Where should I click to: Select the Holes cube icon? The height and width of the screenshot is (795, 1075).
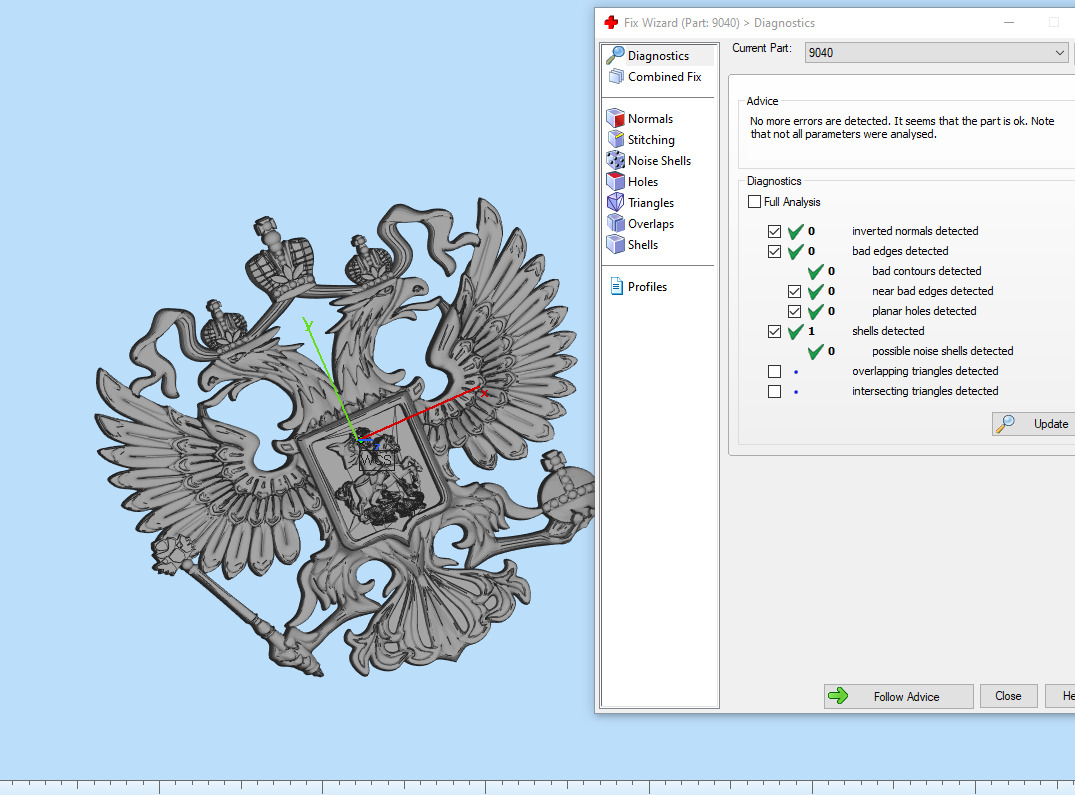616,182
